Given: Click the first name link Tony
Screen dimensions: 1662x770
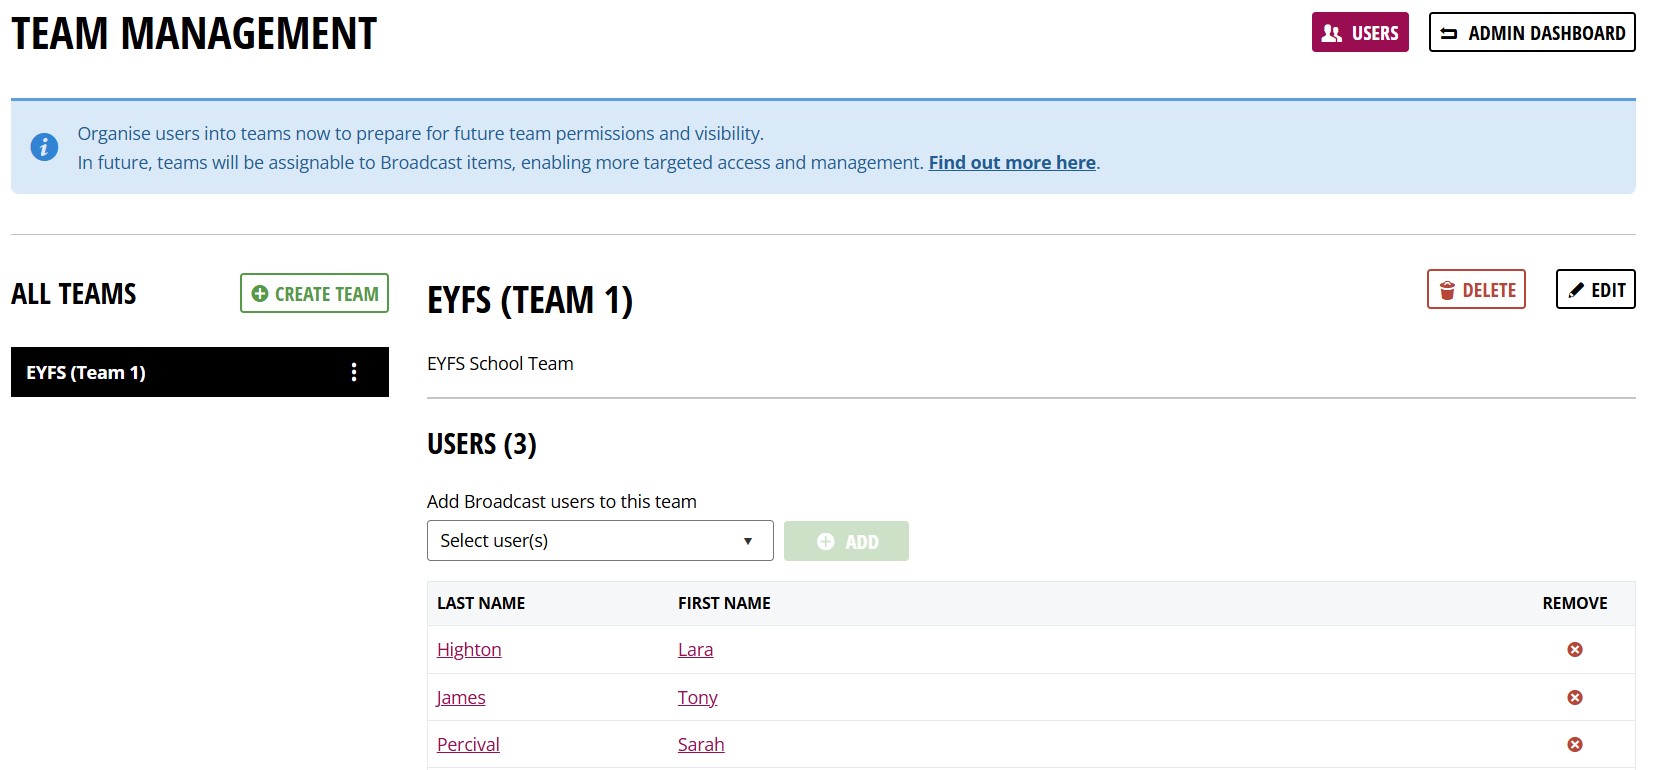Looking at the screenshot, I should tap(697, 698).
